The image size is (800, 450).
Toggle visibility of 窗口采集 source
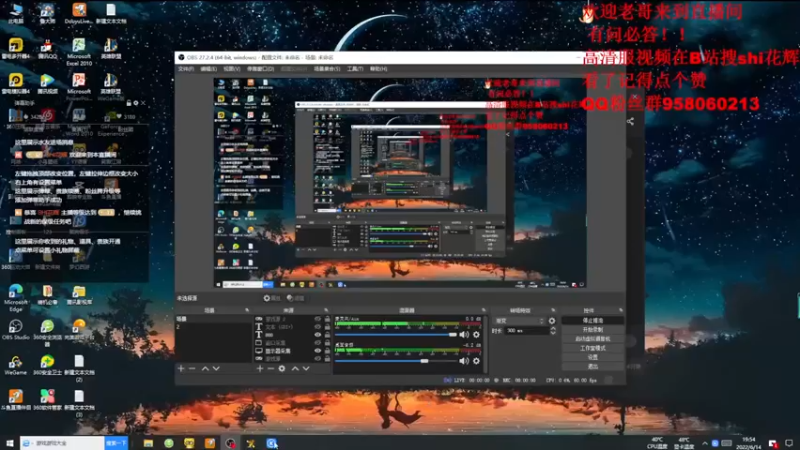317,343
